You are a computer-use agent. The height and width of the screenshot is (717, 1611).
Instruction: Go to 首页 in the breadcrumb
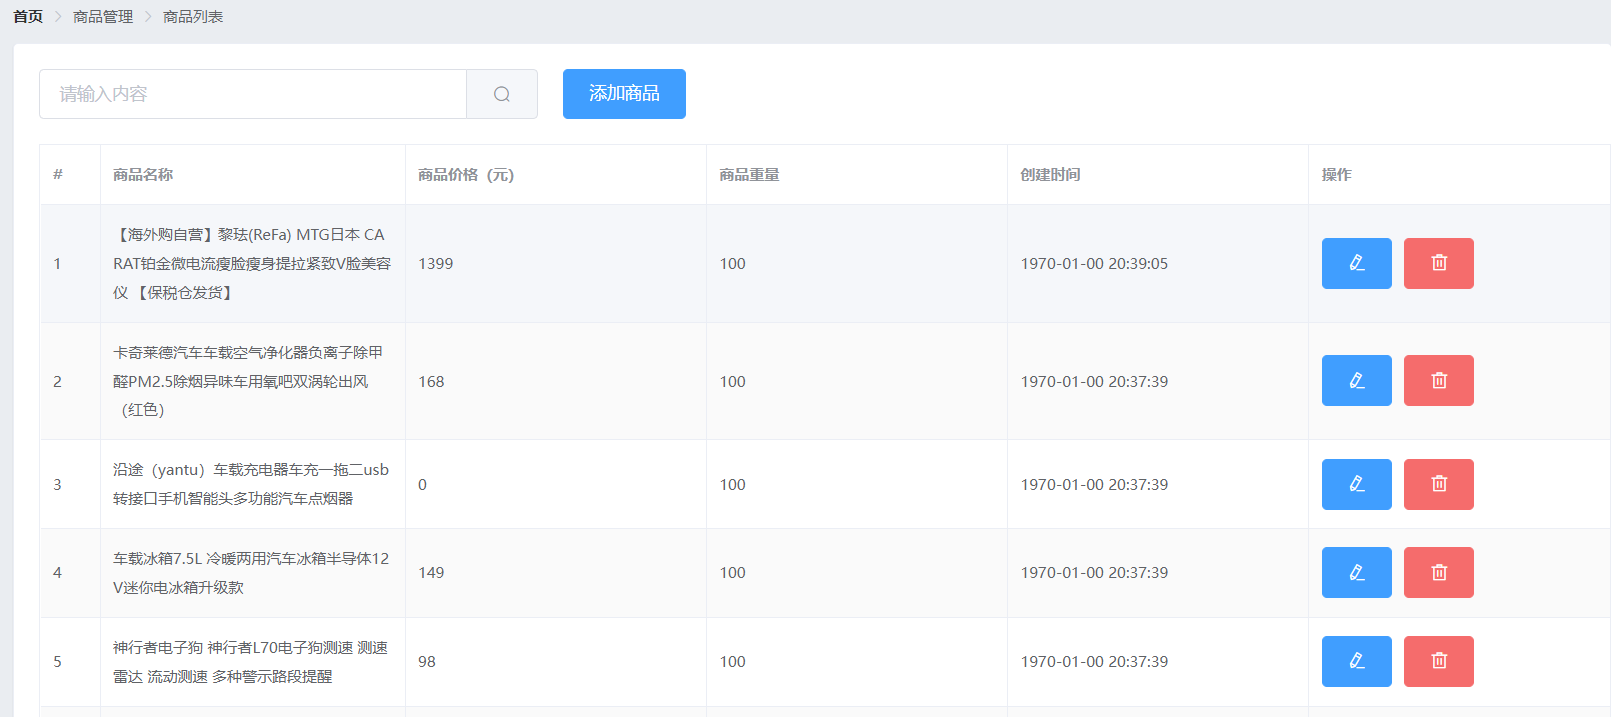(28, 17)
